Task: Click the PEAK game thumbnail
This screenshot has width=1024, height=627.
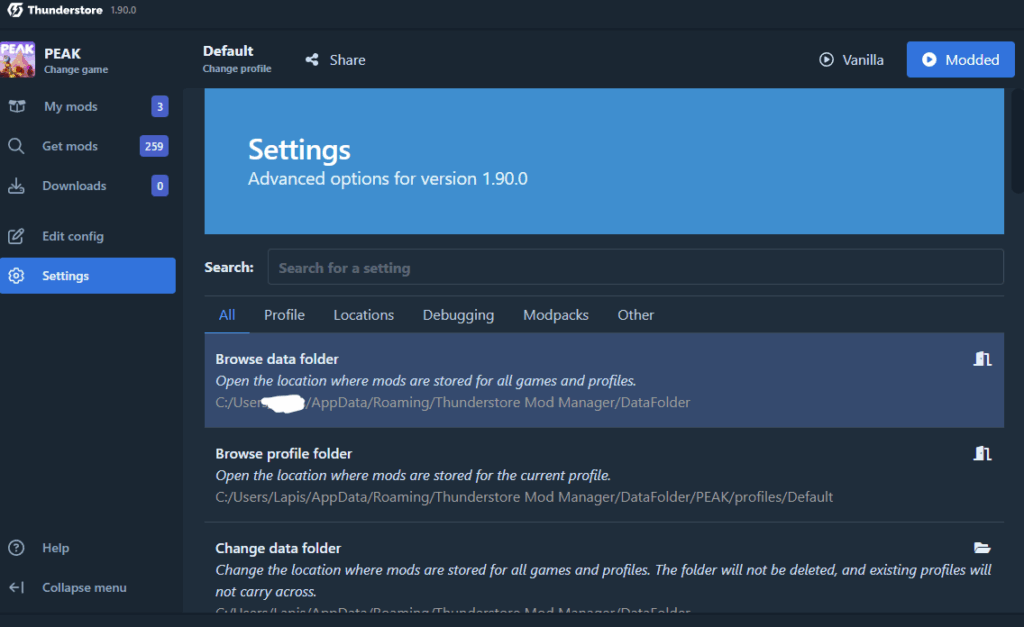Action: pos(17,59)
